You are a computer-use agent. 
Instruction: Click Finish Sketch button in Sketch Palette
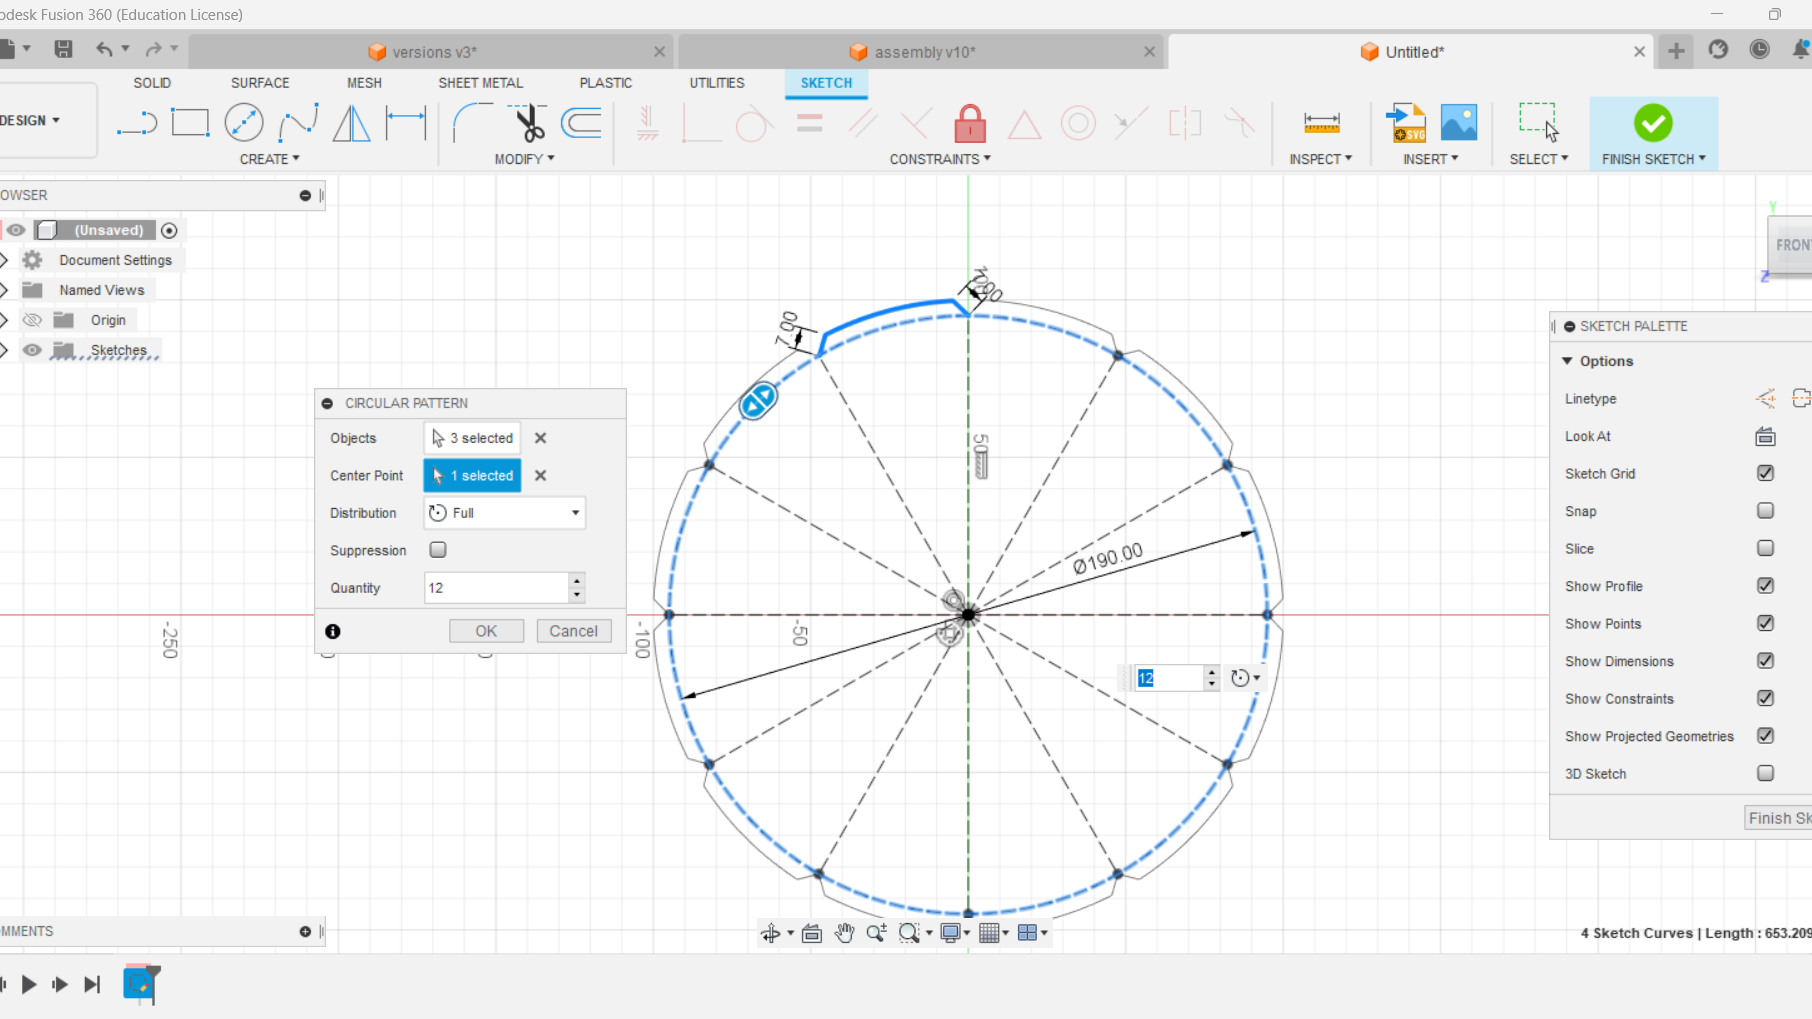(x=1779, y=818)
